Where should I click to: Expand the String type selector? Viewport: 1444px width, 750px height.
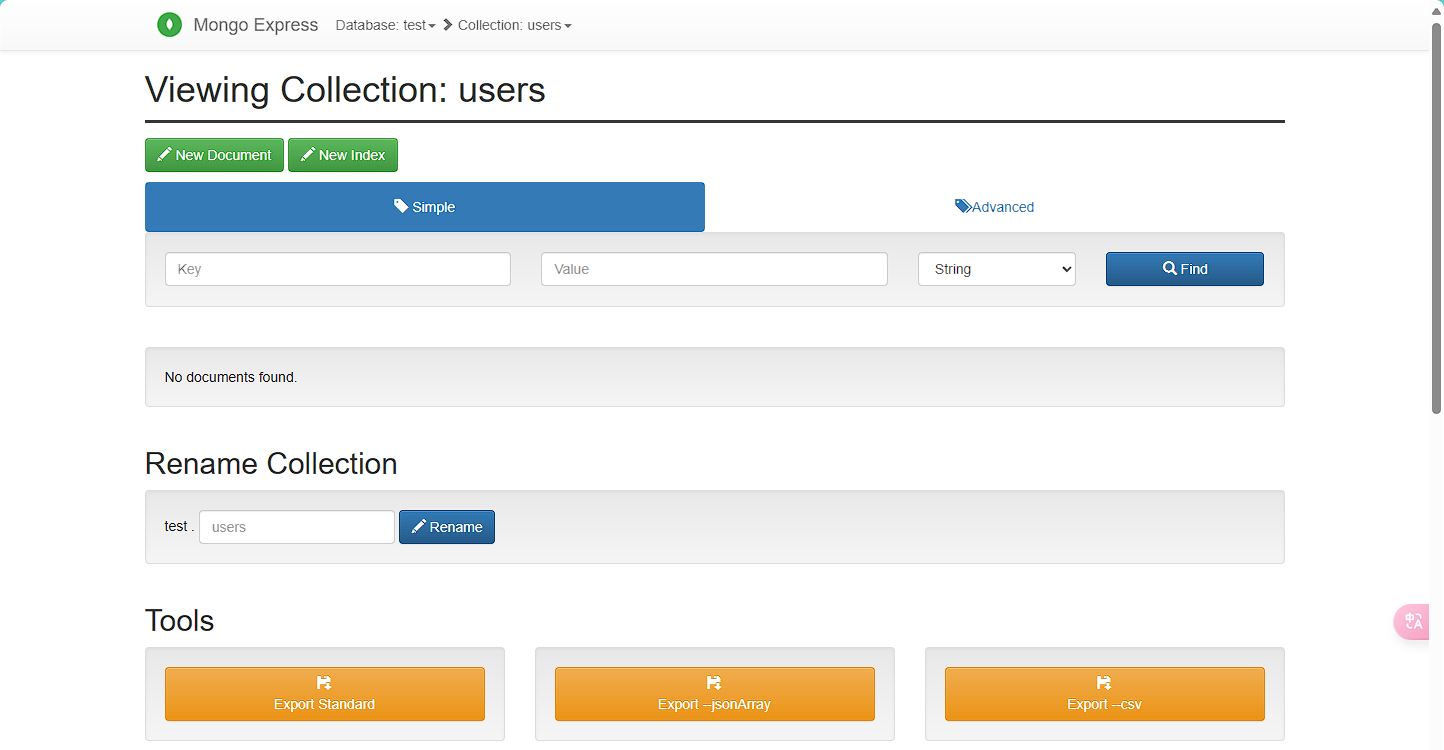[x=996, y=269]
